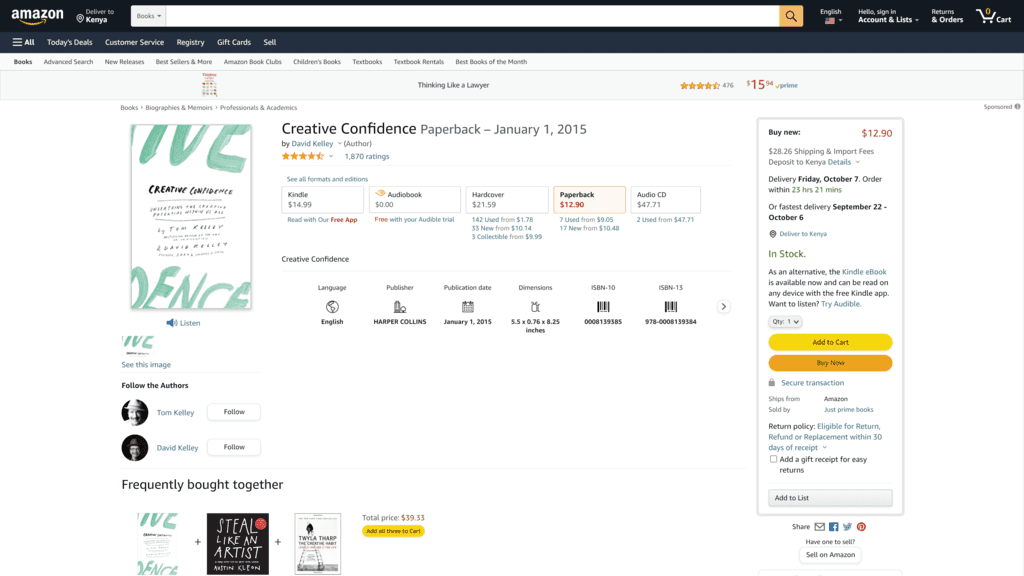Image resolution: width=1024 pixels, height=576 pixels.
Task: Open Today's Deals in the nav bar
Action: (x=70, y=42)
